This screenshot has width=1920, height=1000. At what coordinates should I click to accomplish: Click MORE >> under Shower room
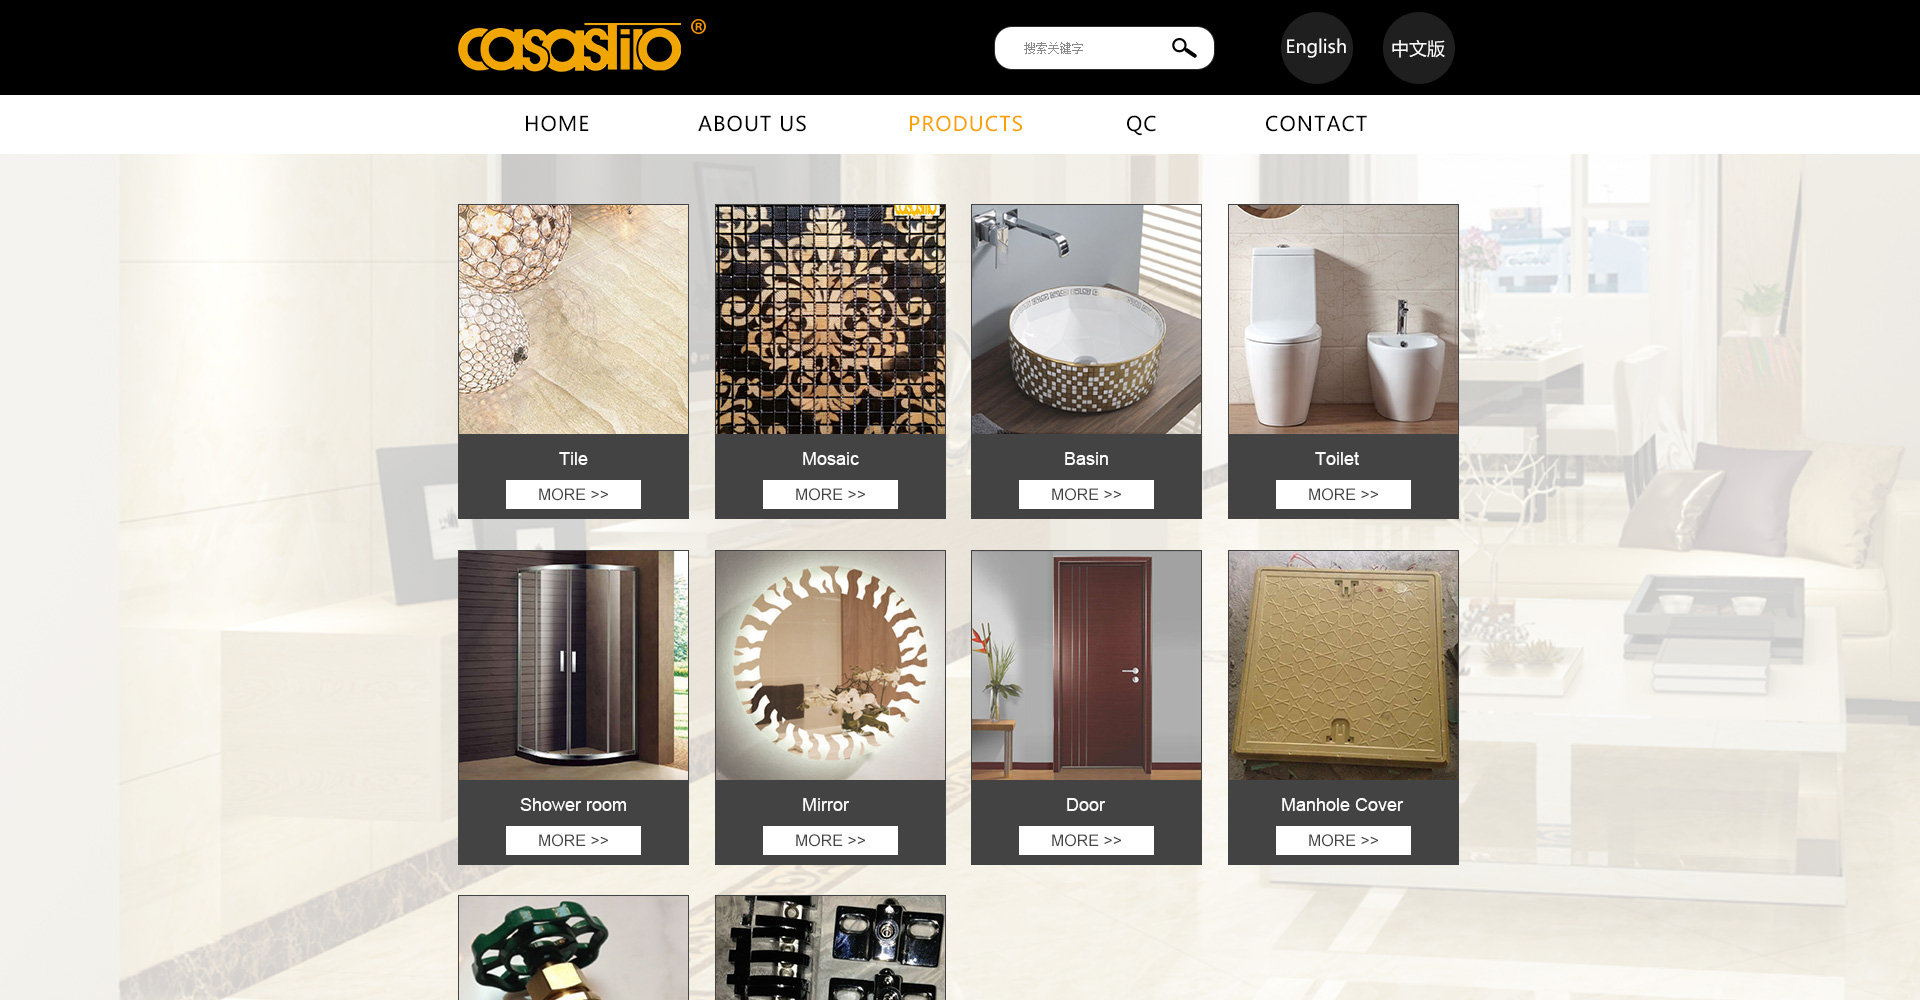(x=573, y=840)
